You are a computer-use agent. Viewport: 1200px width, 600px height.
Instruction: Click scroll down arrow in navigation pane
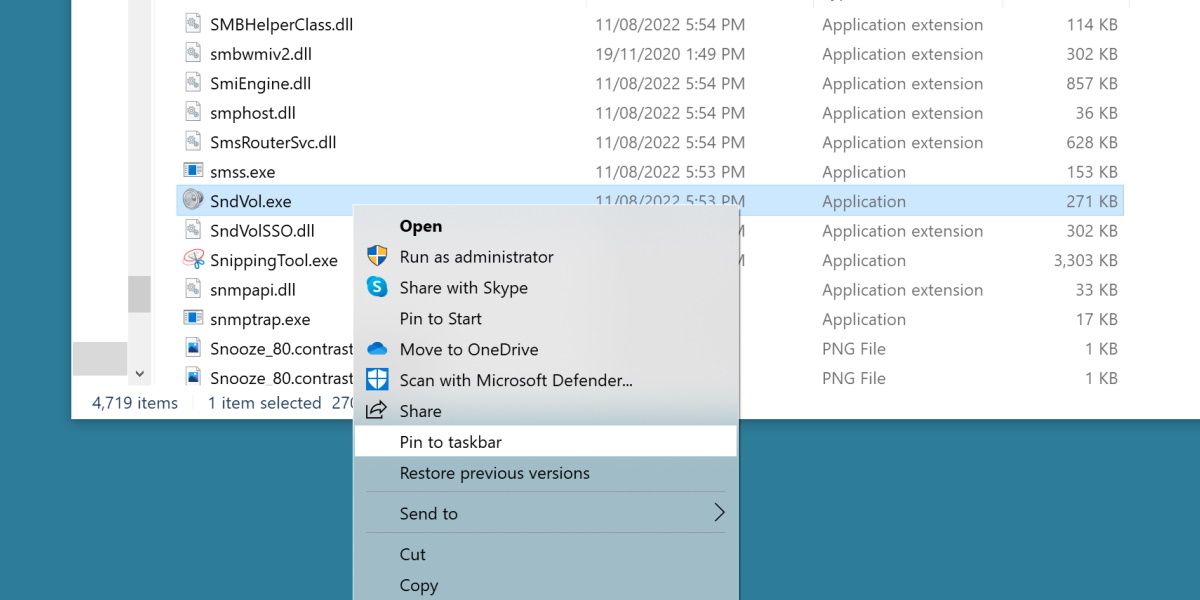click(x=139, y=374)
